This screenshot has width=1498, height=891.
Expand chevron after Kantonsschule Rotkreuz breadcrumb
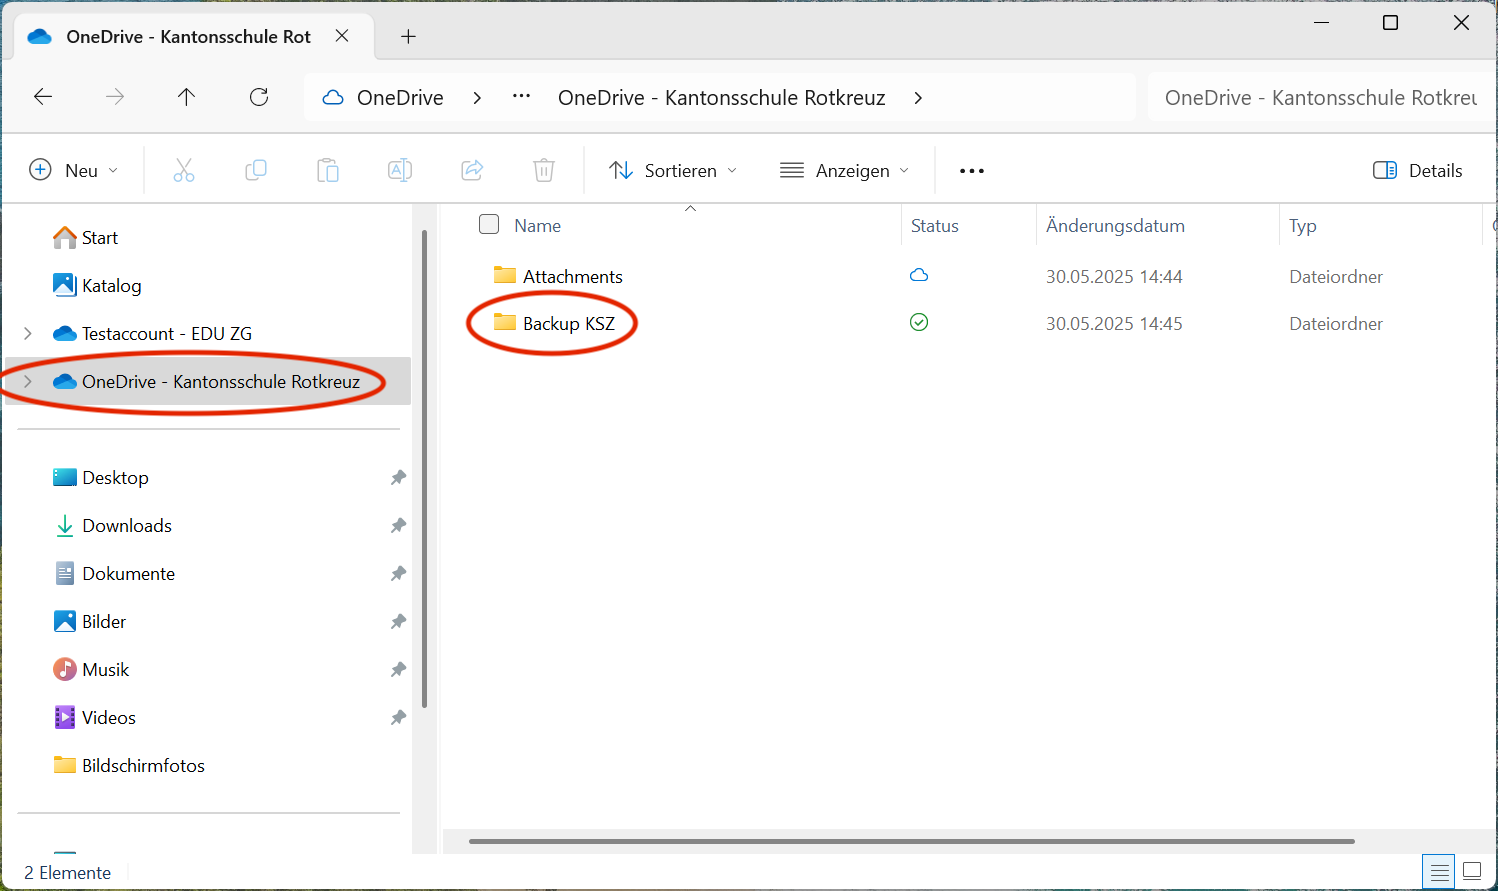click(x=918, y=97)
